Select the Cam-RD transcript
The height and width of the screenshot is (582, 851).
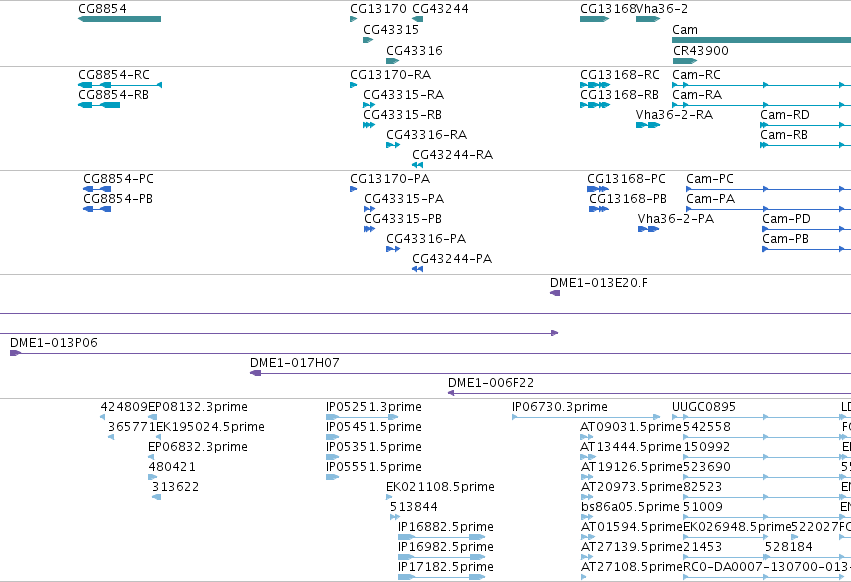point(805,125)
